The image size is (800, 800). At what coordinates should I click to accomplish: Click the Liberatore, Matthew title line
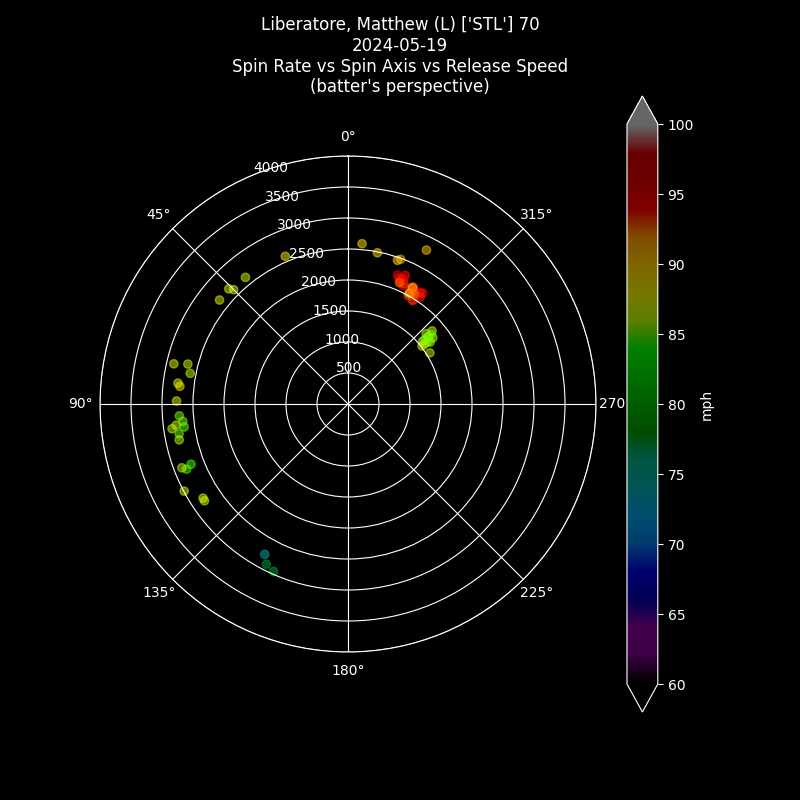tap(400, 24)
